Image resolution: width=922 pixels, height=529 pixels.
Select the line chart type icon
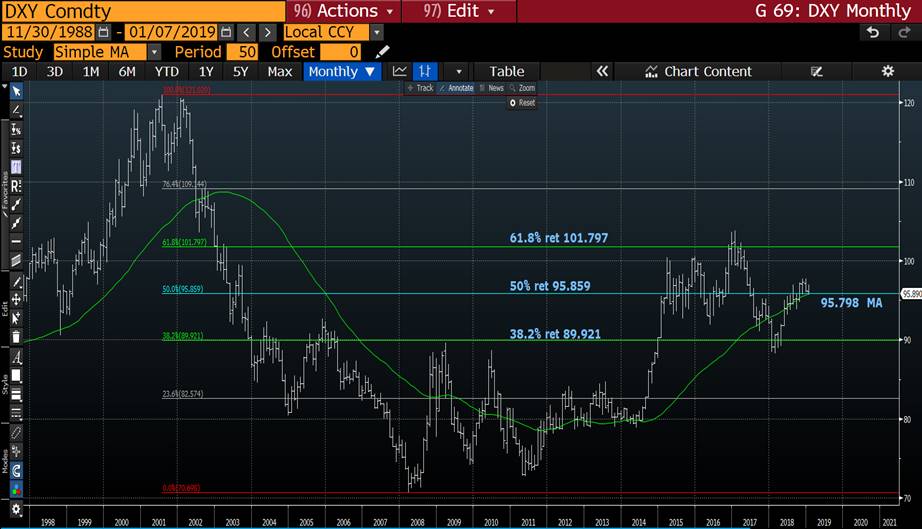tap(400, 71)
